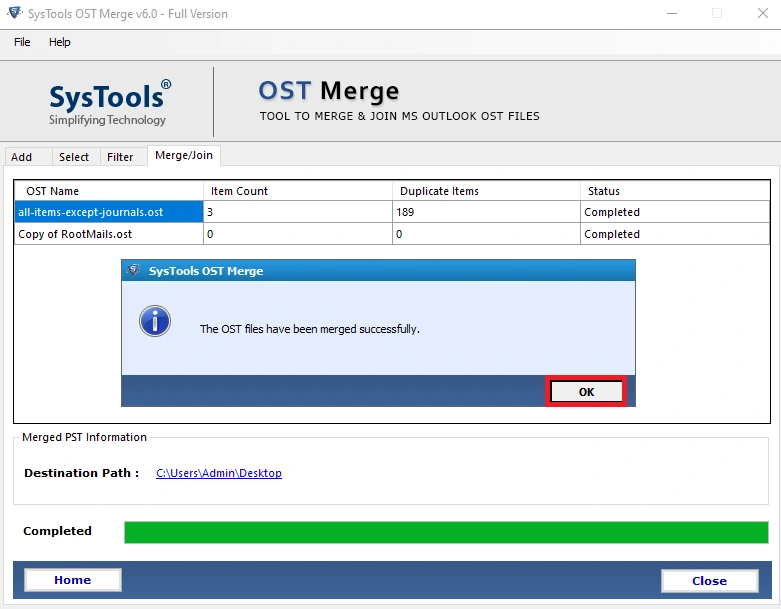Image resolution: width=781 pixels, height=609 pixels.
Task: Click the Destination Path label
Action: click(81, 473)
